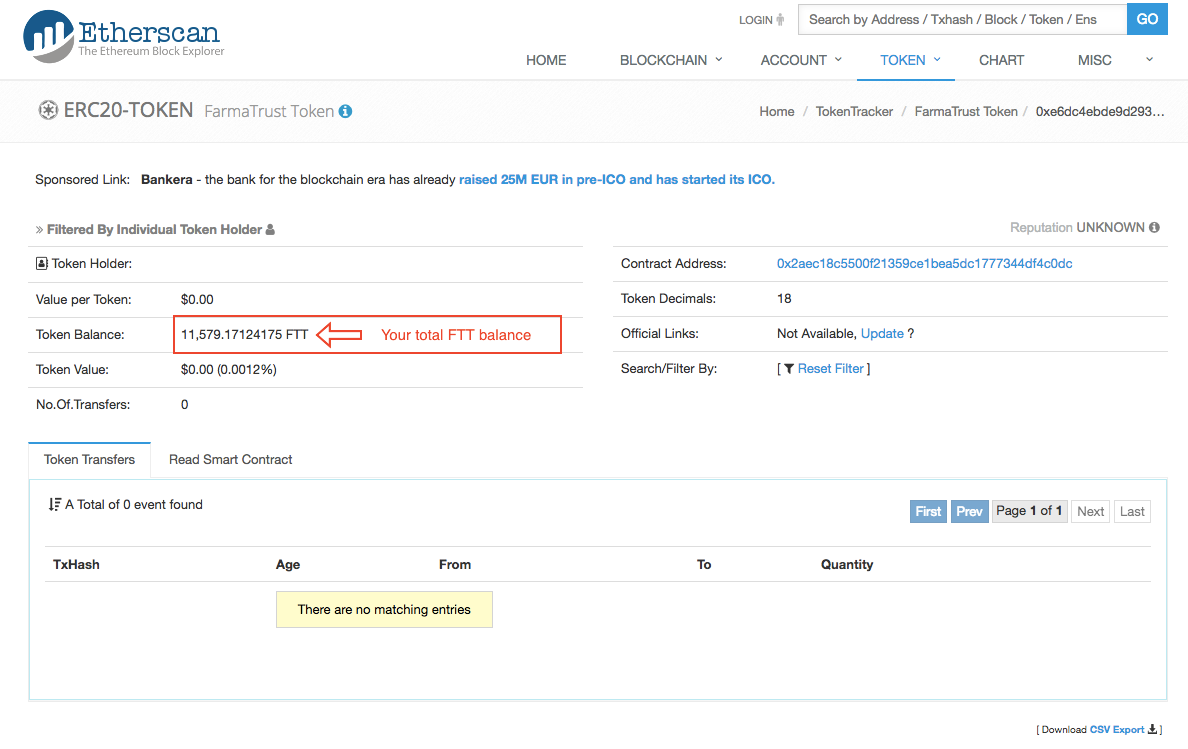Click the TxHash column header
Image resolution: width=1188 pixels, height=749 pixels.
pos(77,565)
